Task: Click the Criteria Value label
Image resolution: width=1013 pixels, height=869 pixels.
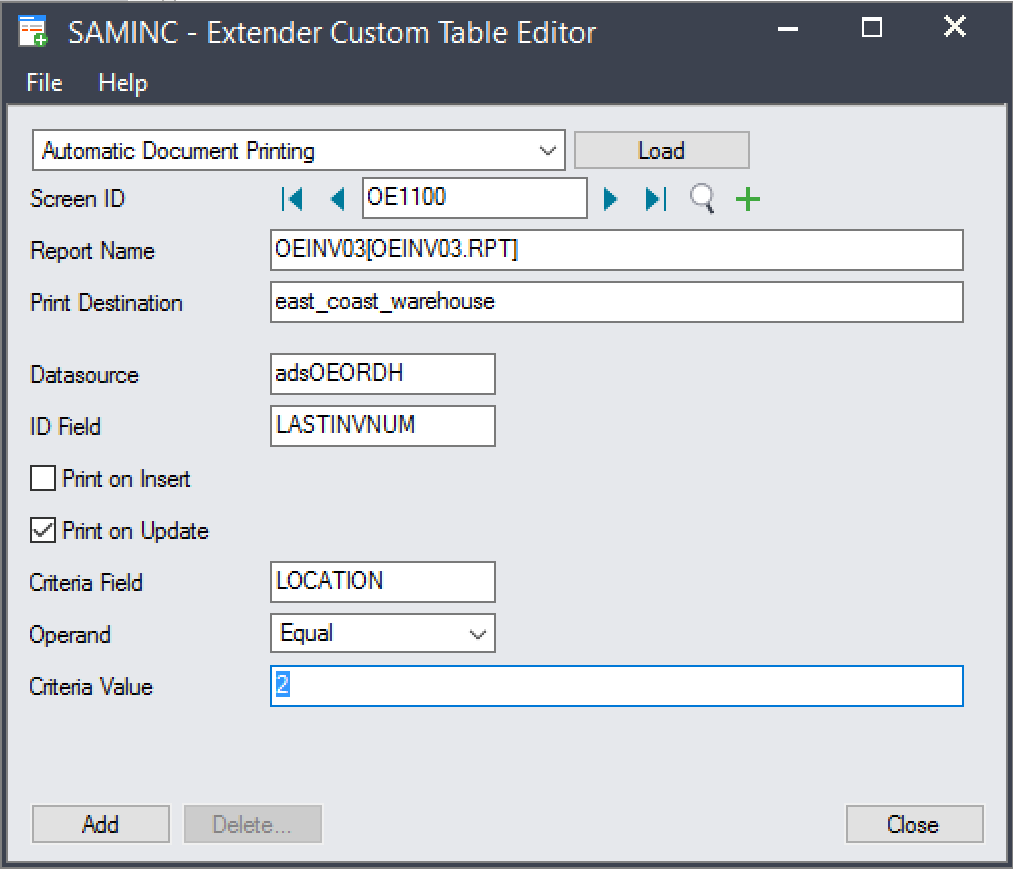Action: click(91, 687)
